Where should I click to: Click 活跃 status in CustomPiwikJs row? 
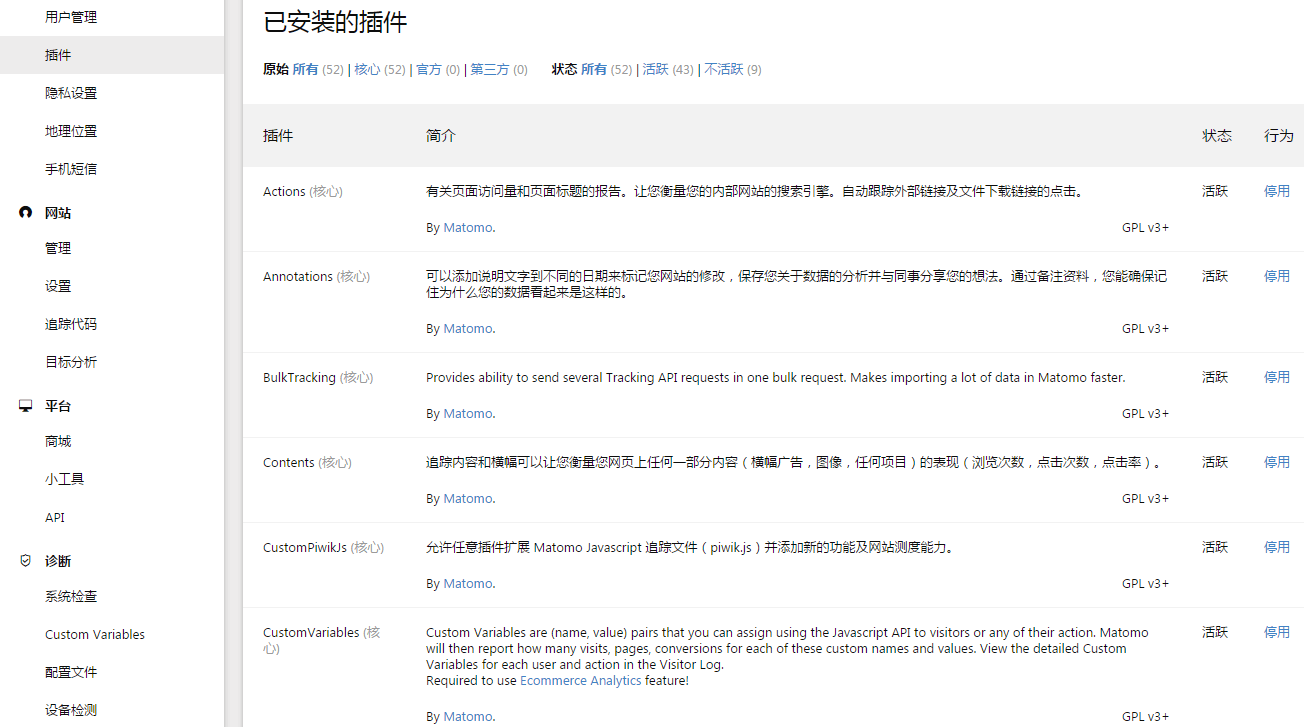tap(1215, 547)
